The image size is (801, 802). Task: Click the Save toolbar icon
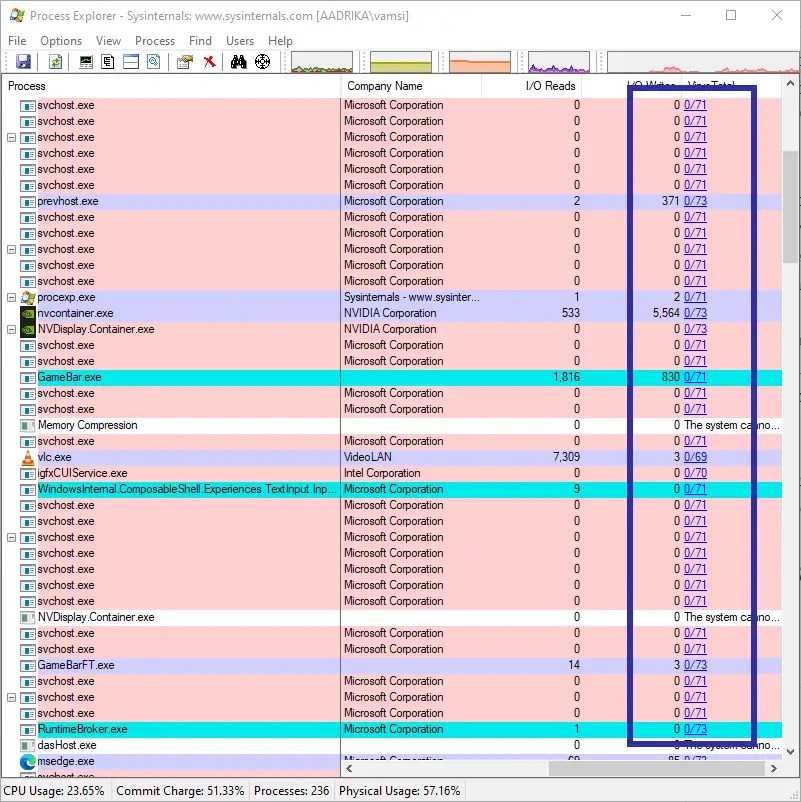tap(24, 62)
